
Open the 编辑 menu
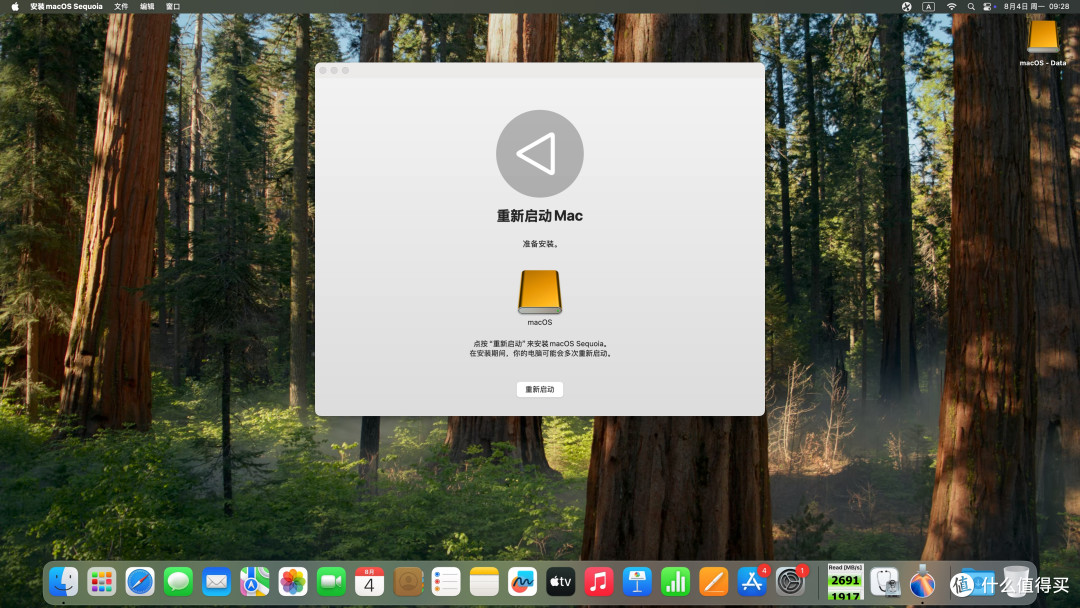(x=147, y=6)
